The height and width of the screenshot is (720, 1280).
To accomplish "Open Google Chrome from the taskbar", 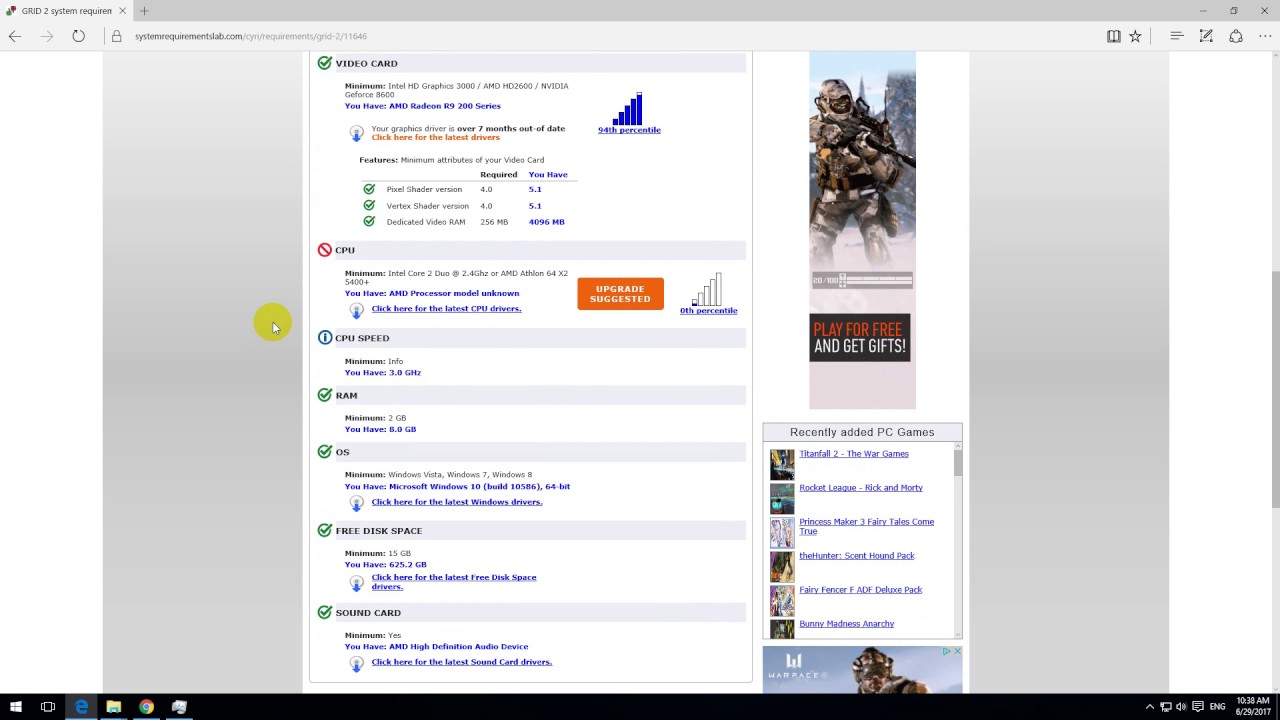I will tap(146, 706).
